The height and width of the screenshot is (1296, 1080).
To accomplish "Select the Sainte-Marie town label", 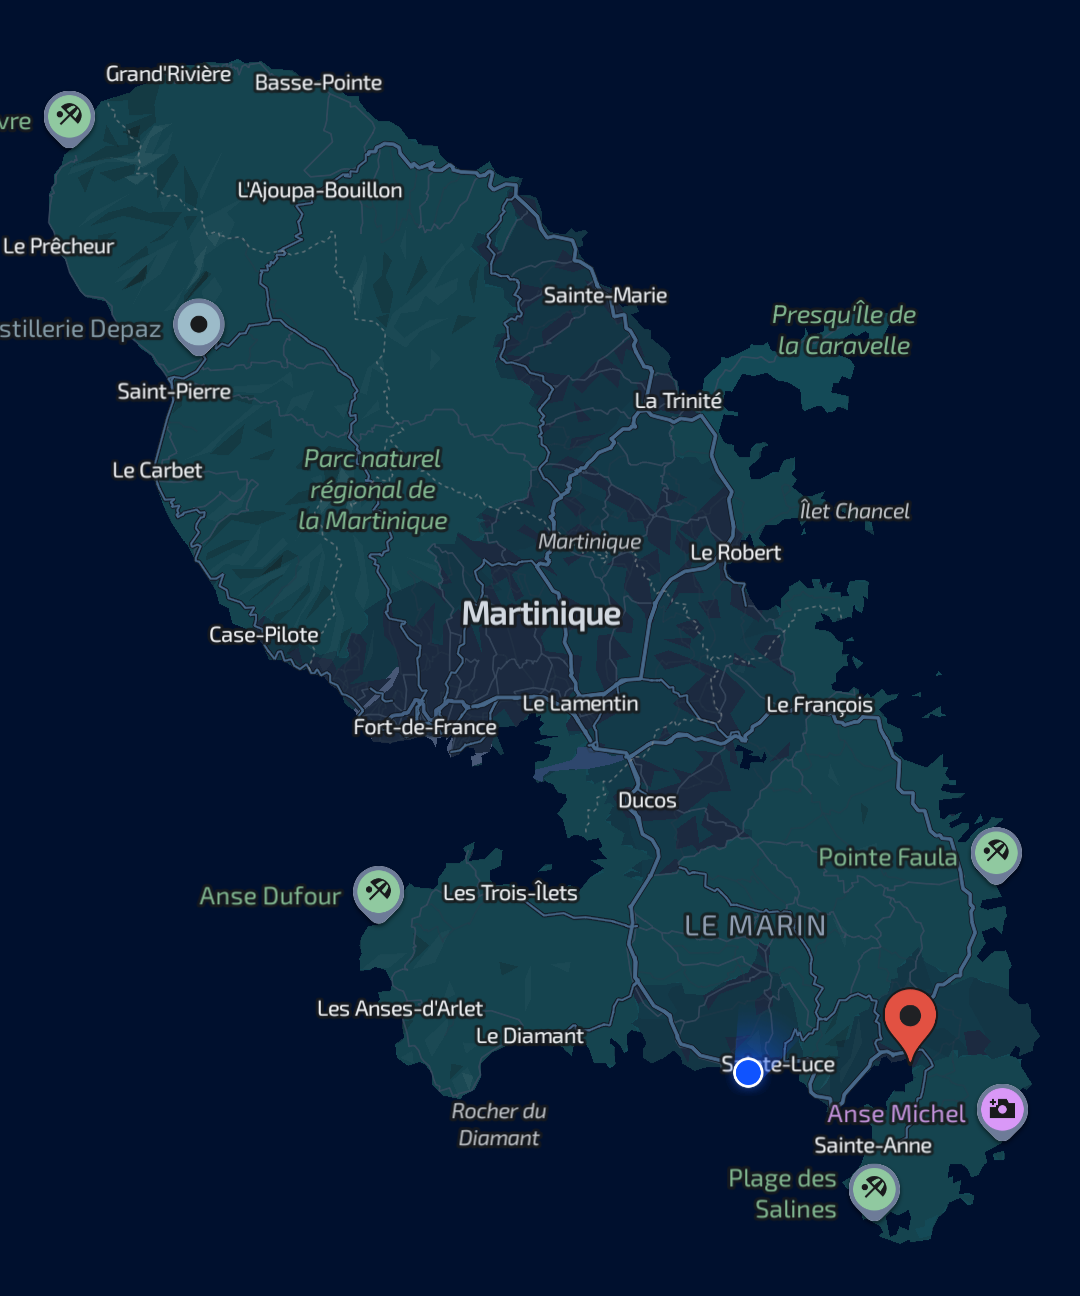I will 605,295.
